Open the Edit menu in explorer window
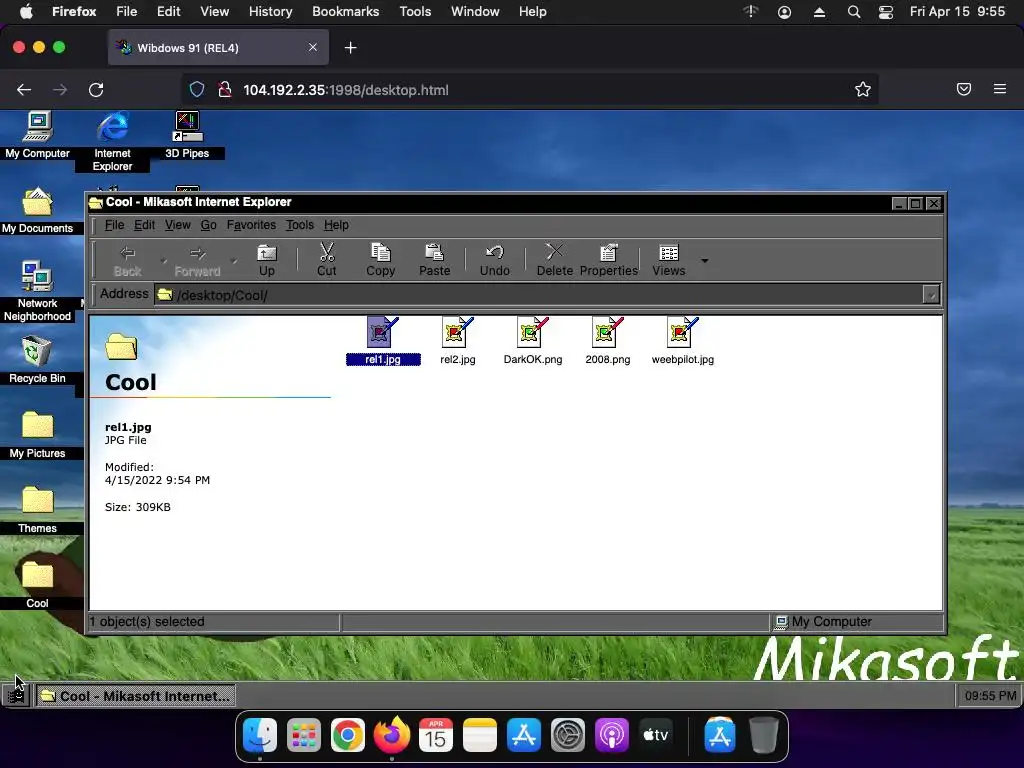The height and width of the screenshot is (768, 1024). pos(144,225)
